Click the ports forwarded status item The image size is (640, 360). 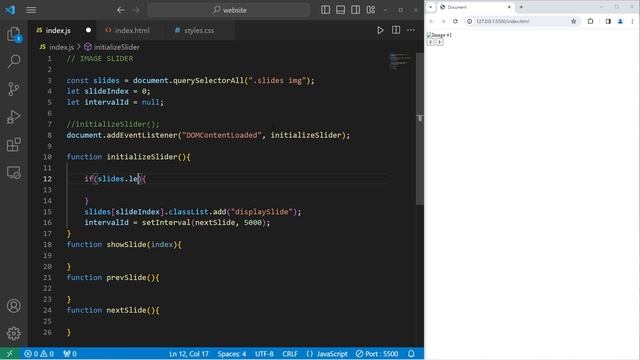point(70,354)
